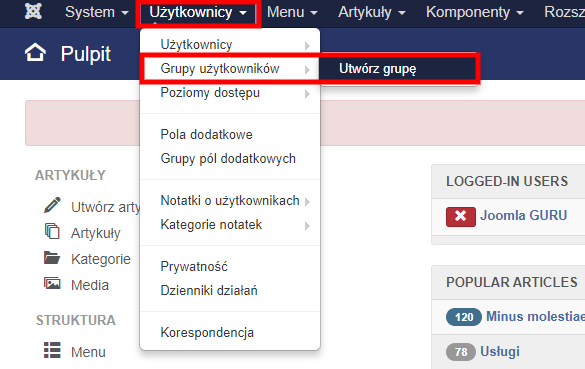The image size is (585, 369).
Task: Click the 78 hits badge
Action: [461, 352]
